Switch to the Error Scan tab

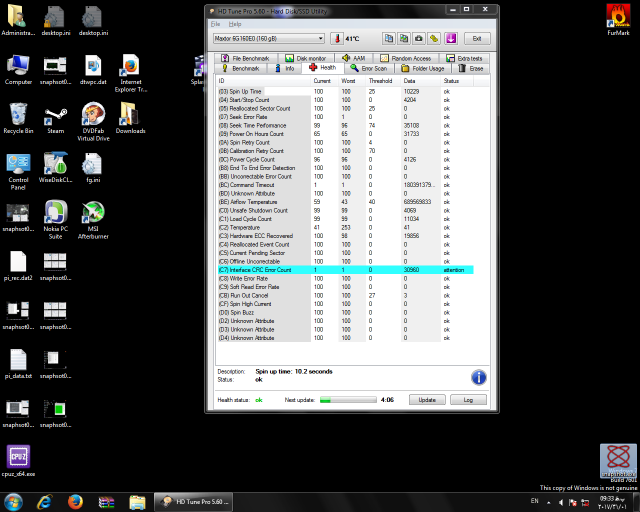click(x=367, y=68)
